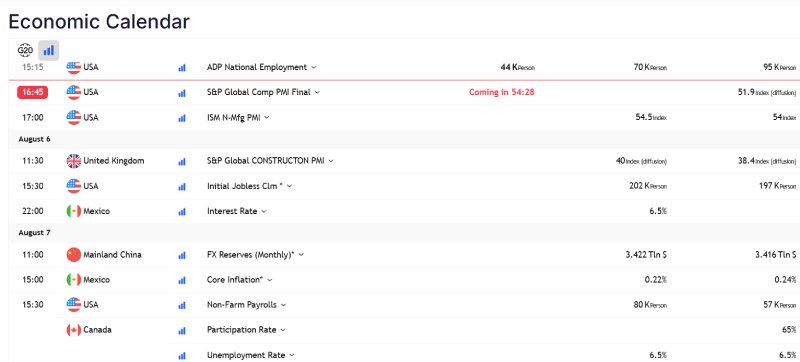Viewport: 800px width, 362px height.
Task: Click the 6.5% Mexico Interest Rate value
Action: [658, 211]
